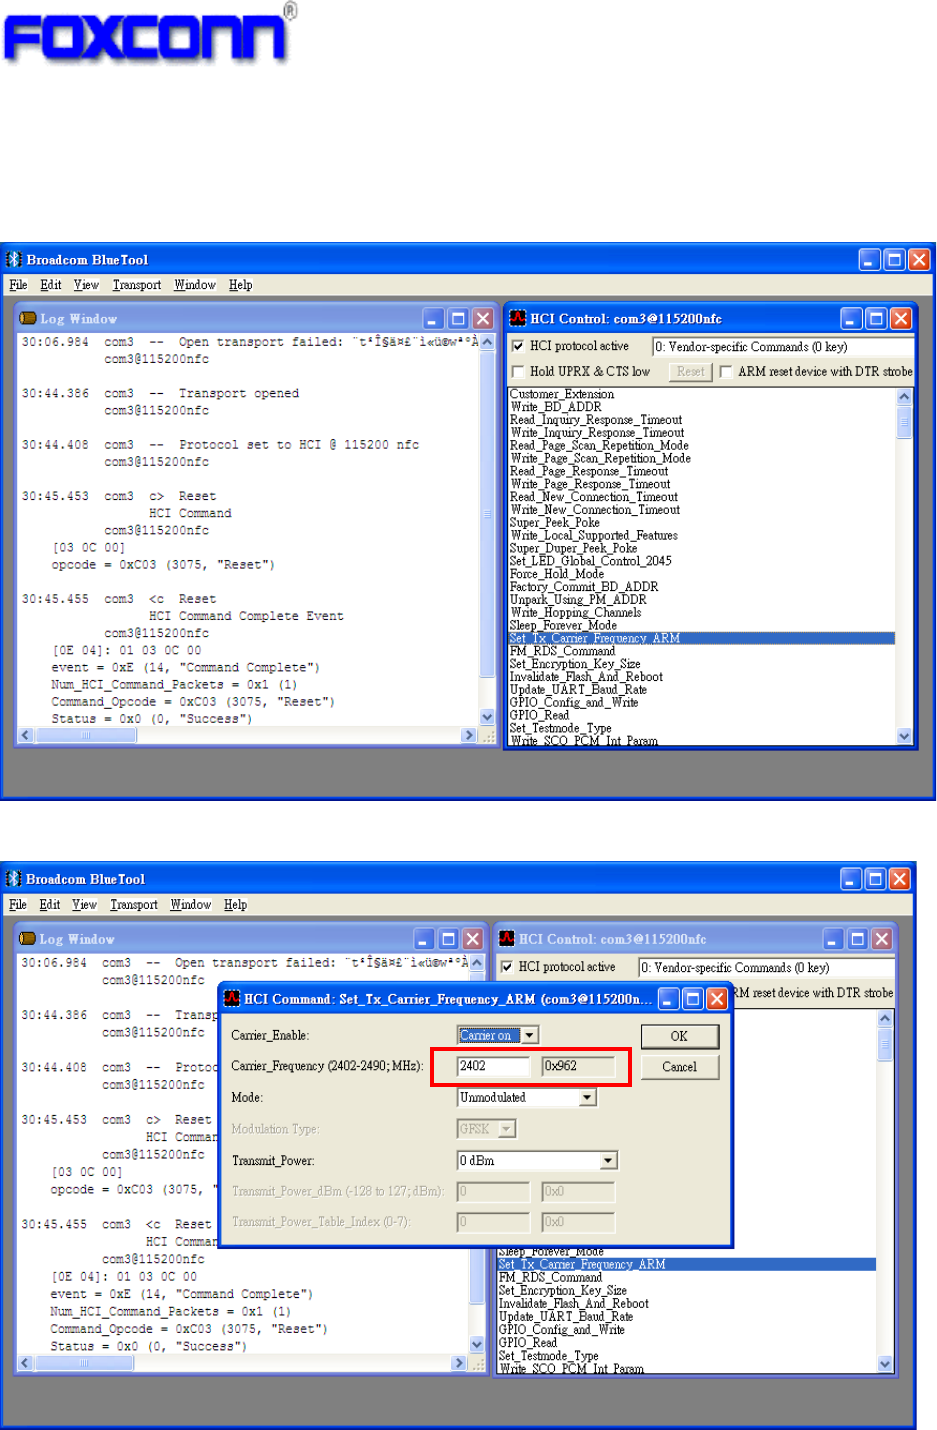Select Set_LED_Global_Control_2045 command
This screenshot has height=1430, width=937.
coord(591,561)
